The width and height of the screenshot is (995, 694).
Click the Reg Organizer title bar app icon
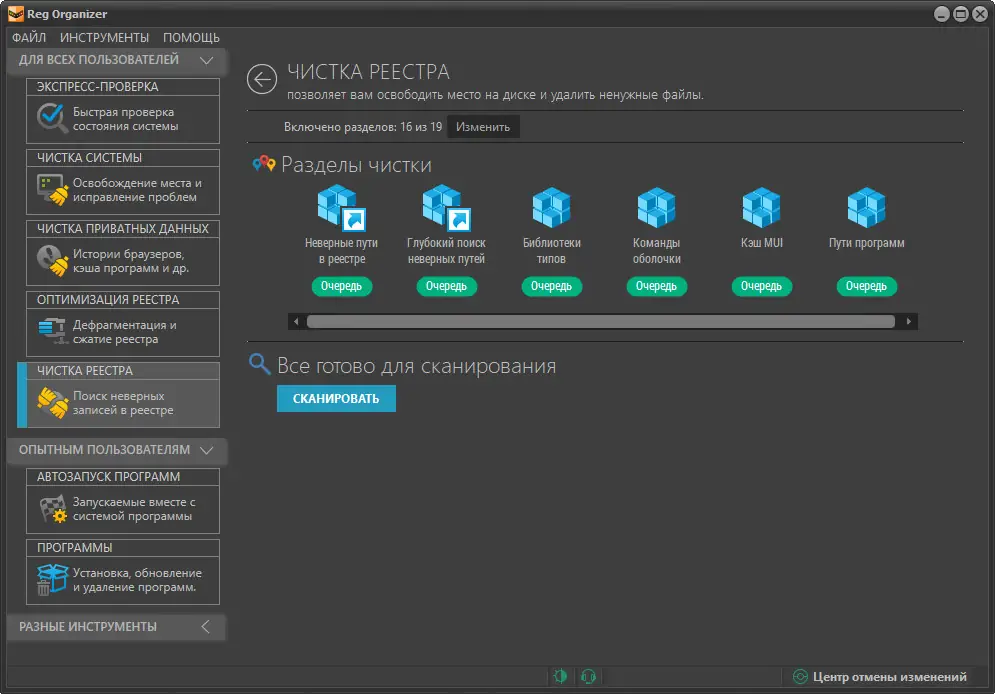15,14
